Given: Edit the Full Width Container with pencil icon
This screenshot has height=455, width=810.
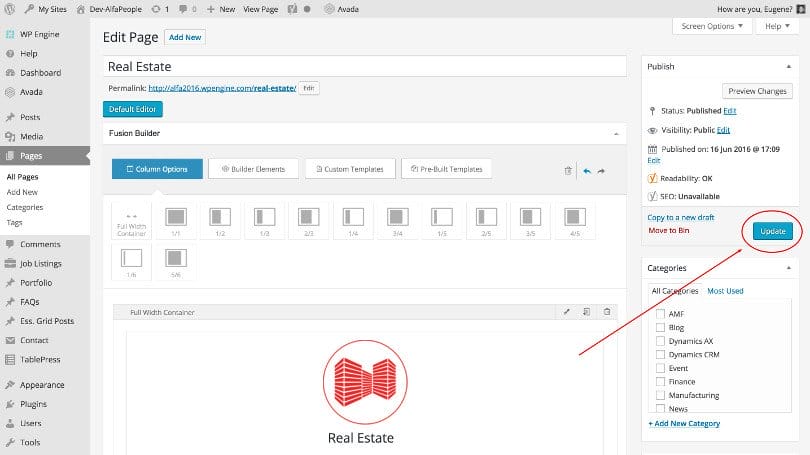Looking at the screenshot, I should (567, 312).
